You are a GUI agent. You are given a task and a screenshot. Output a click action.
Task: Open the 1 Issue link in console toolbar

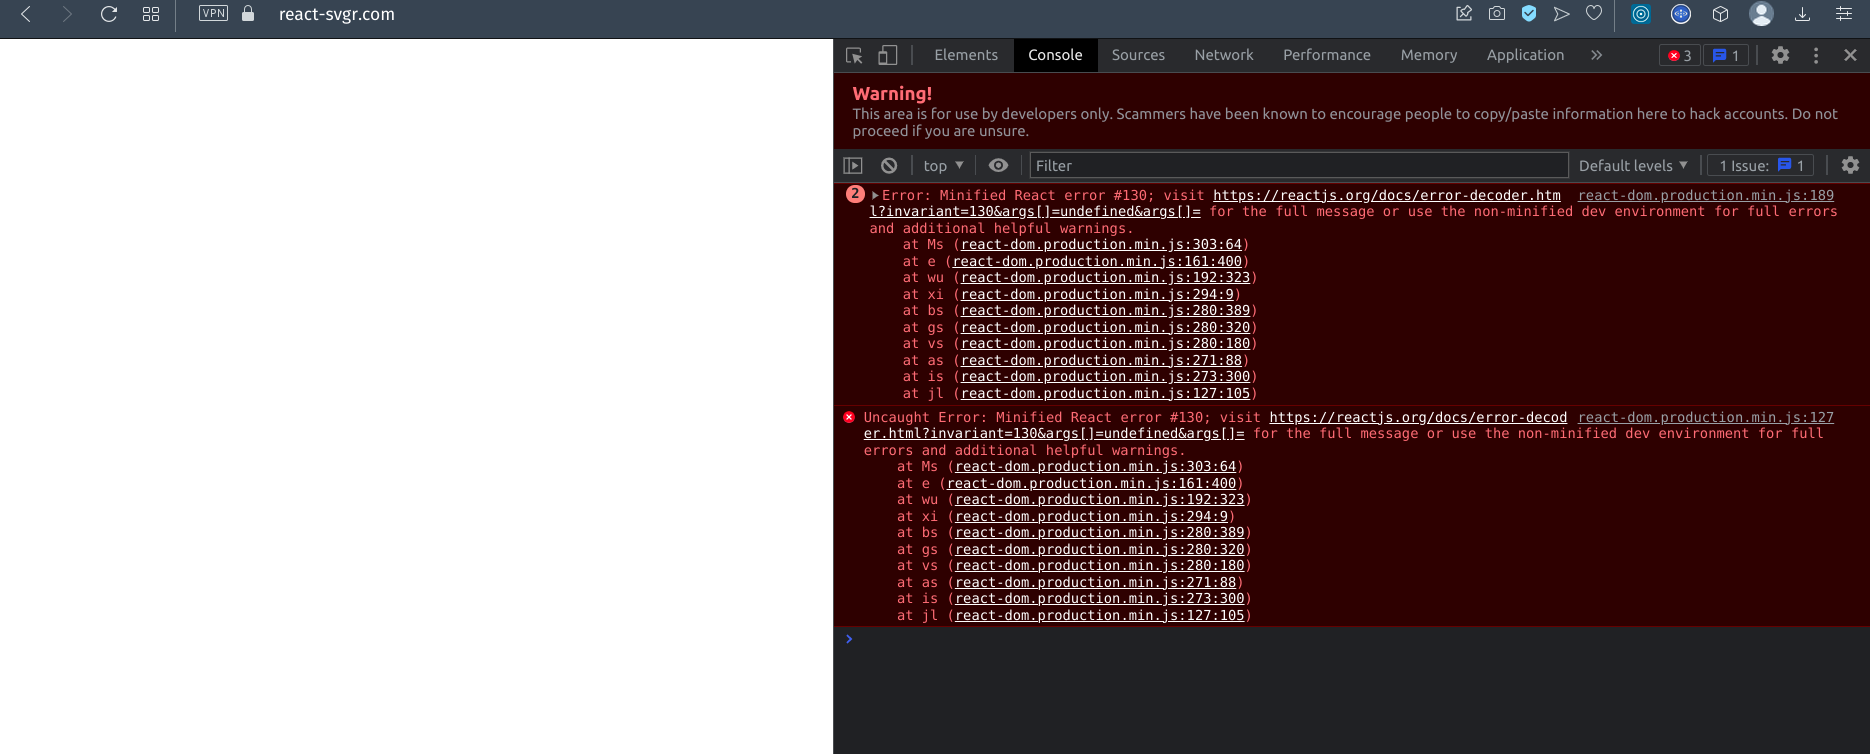(x=1762, y=165)
